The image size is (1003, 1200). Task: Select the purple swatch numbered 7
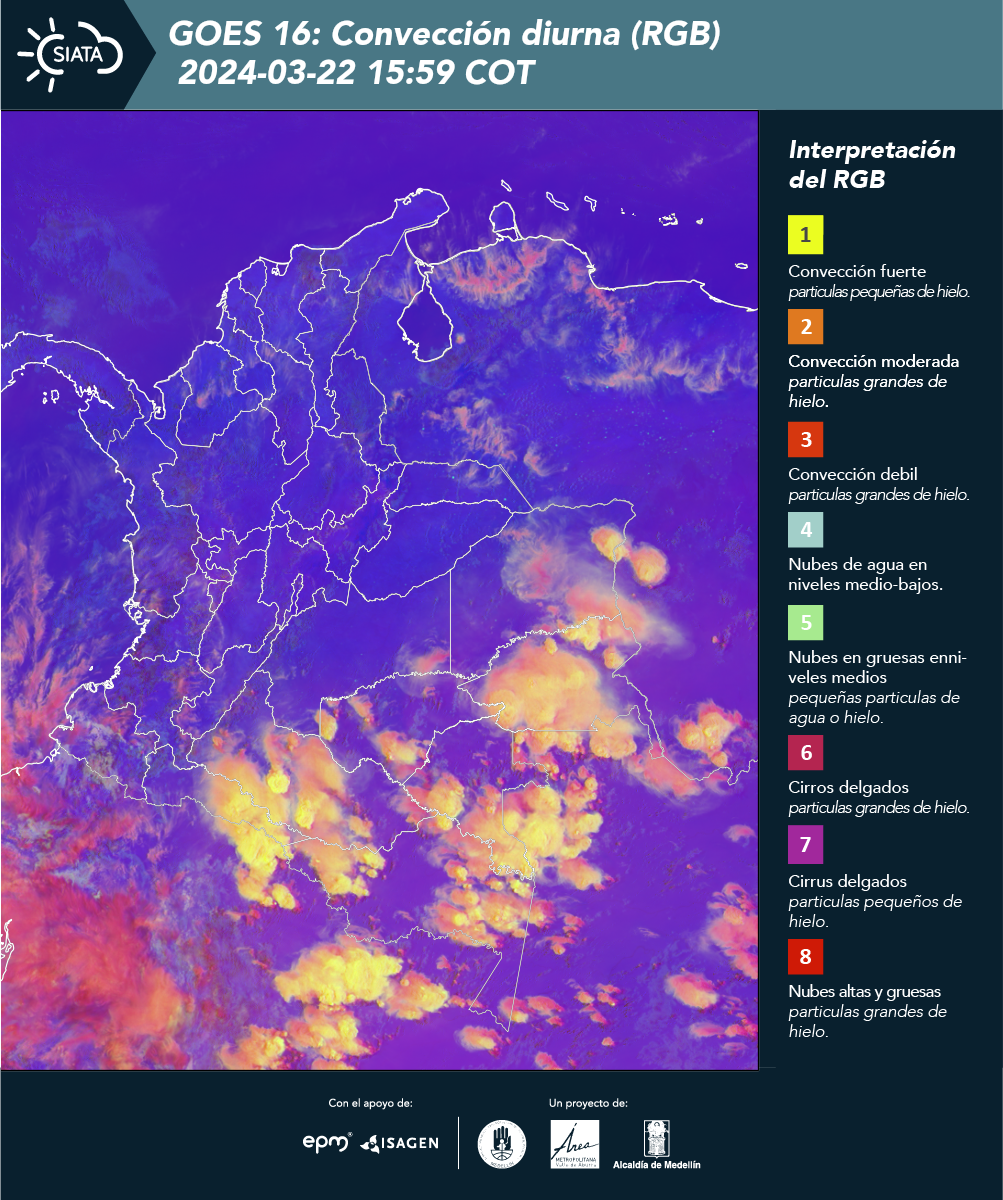[x=806, y=846]
